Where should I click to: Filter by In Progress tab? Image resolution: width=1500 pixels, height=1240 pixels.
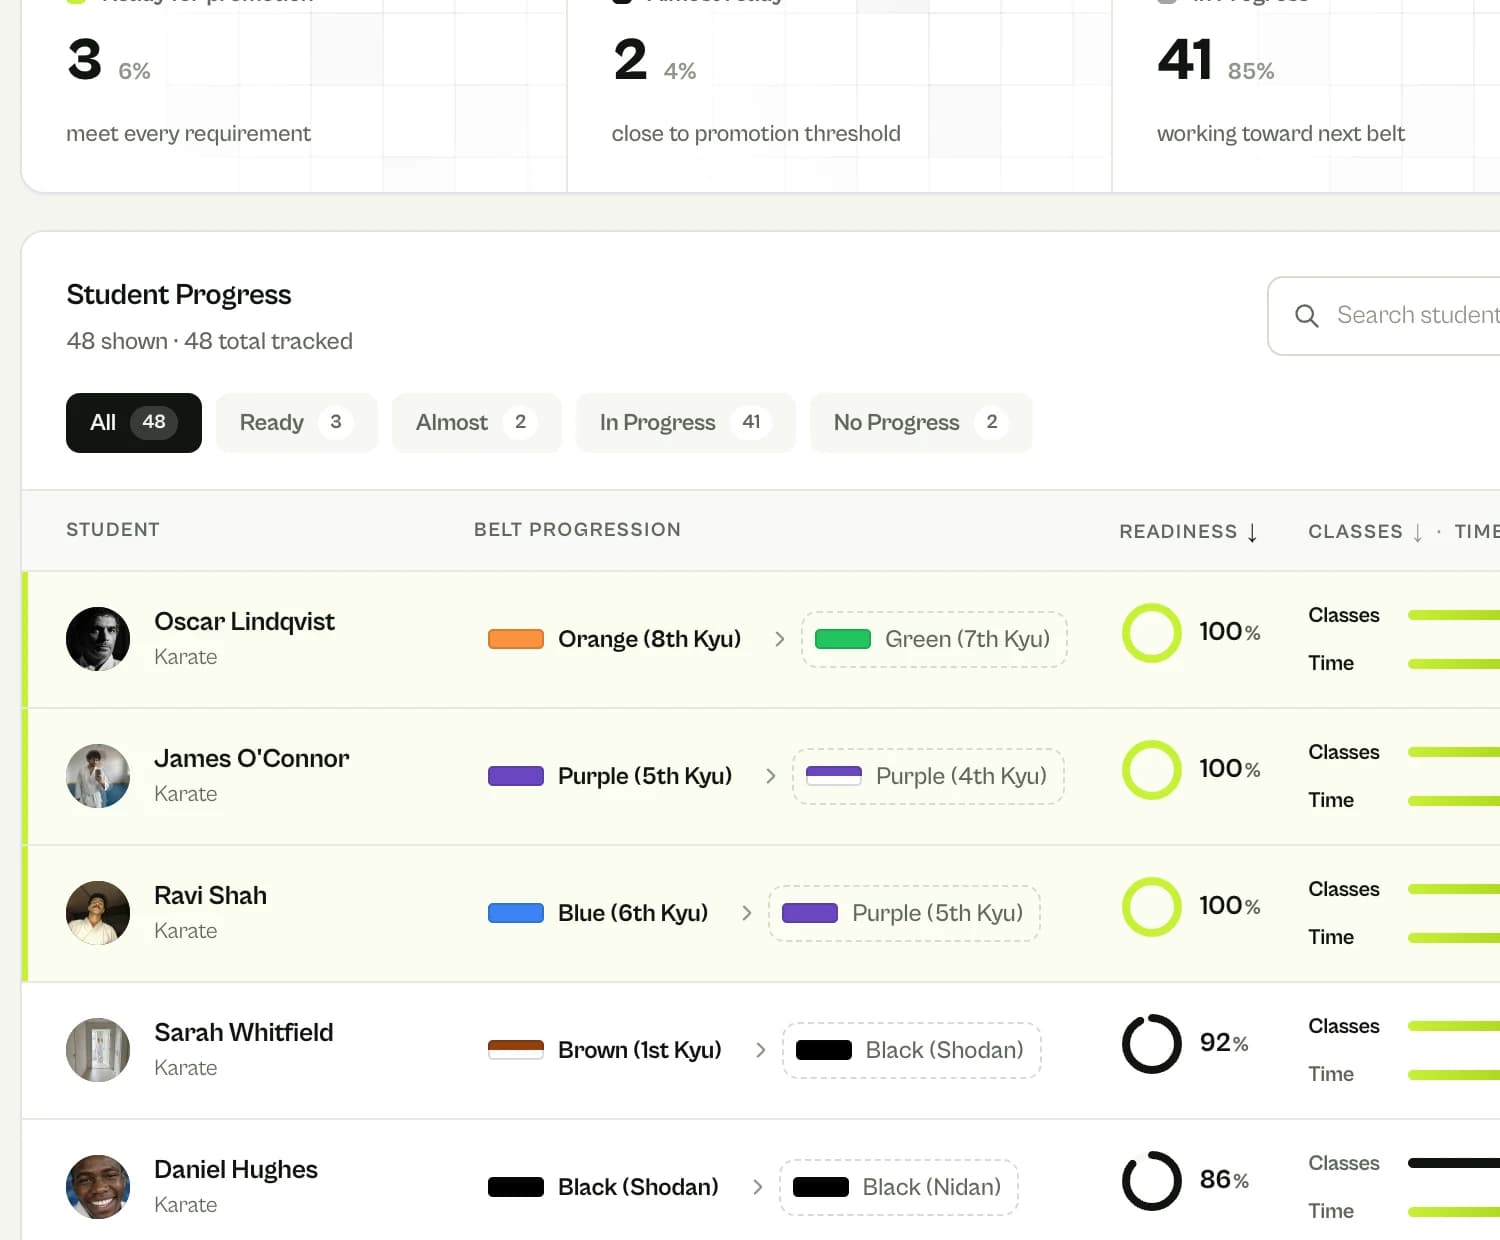pos(686,423)
